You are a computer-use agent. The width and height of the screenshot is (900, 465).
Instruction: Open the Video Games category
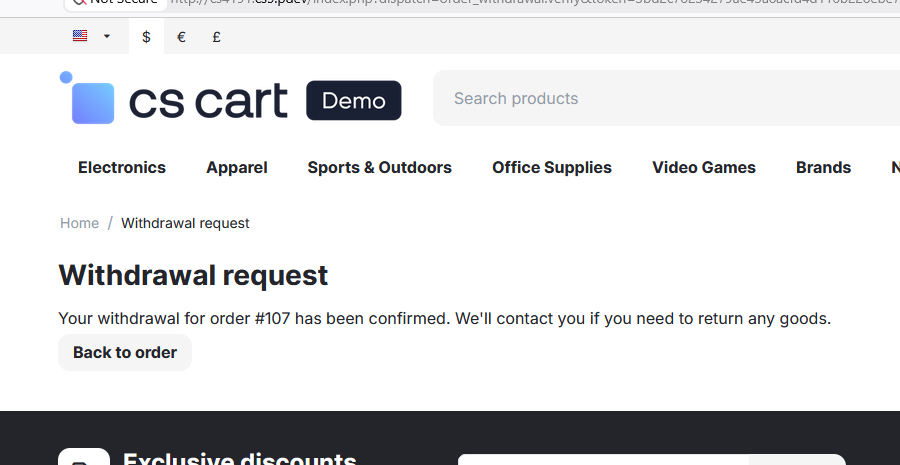(x=704, y=168)
